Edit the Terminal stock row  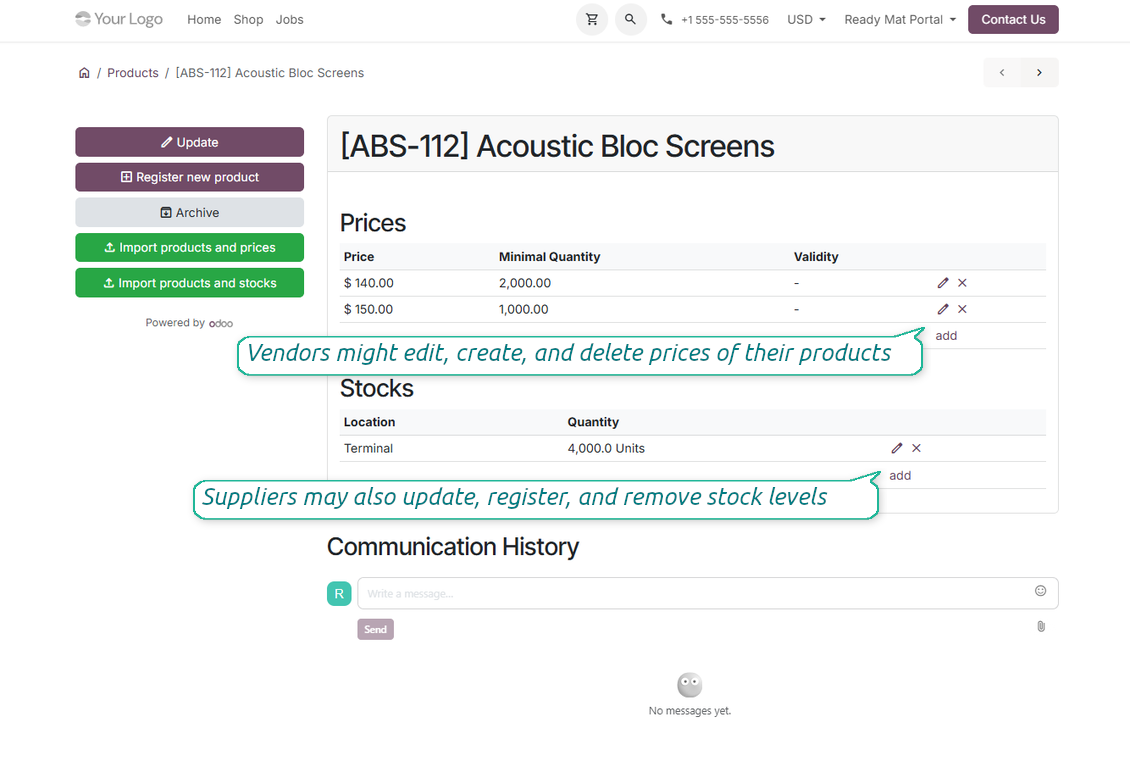897,448
